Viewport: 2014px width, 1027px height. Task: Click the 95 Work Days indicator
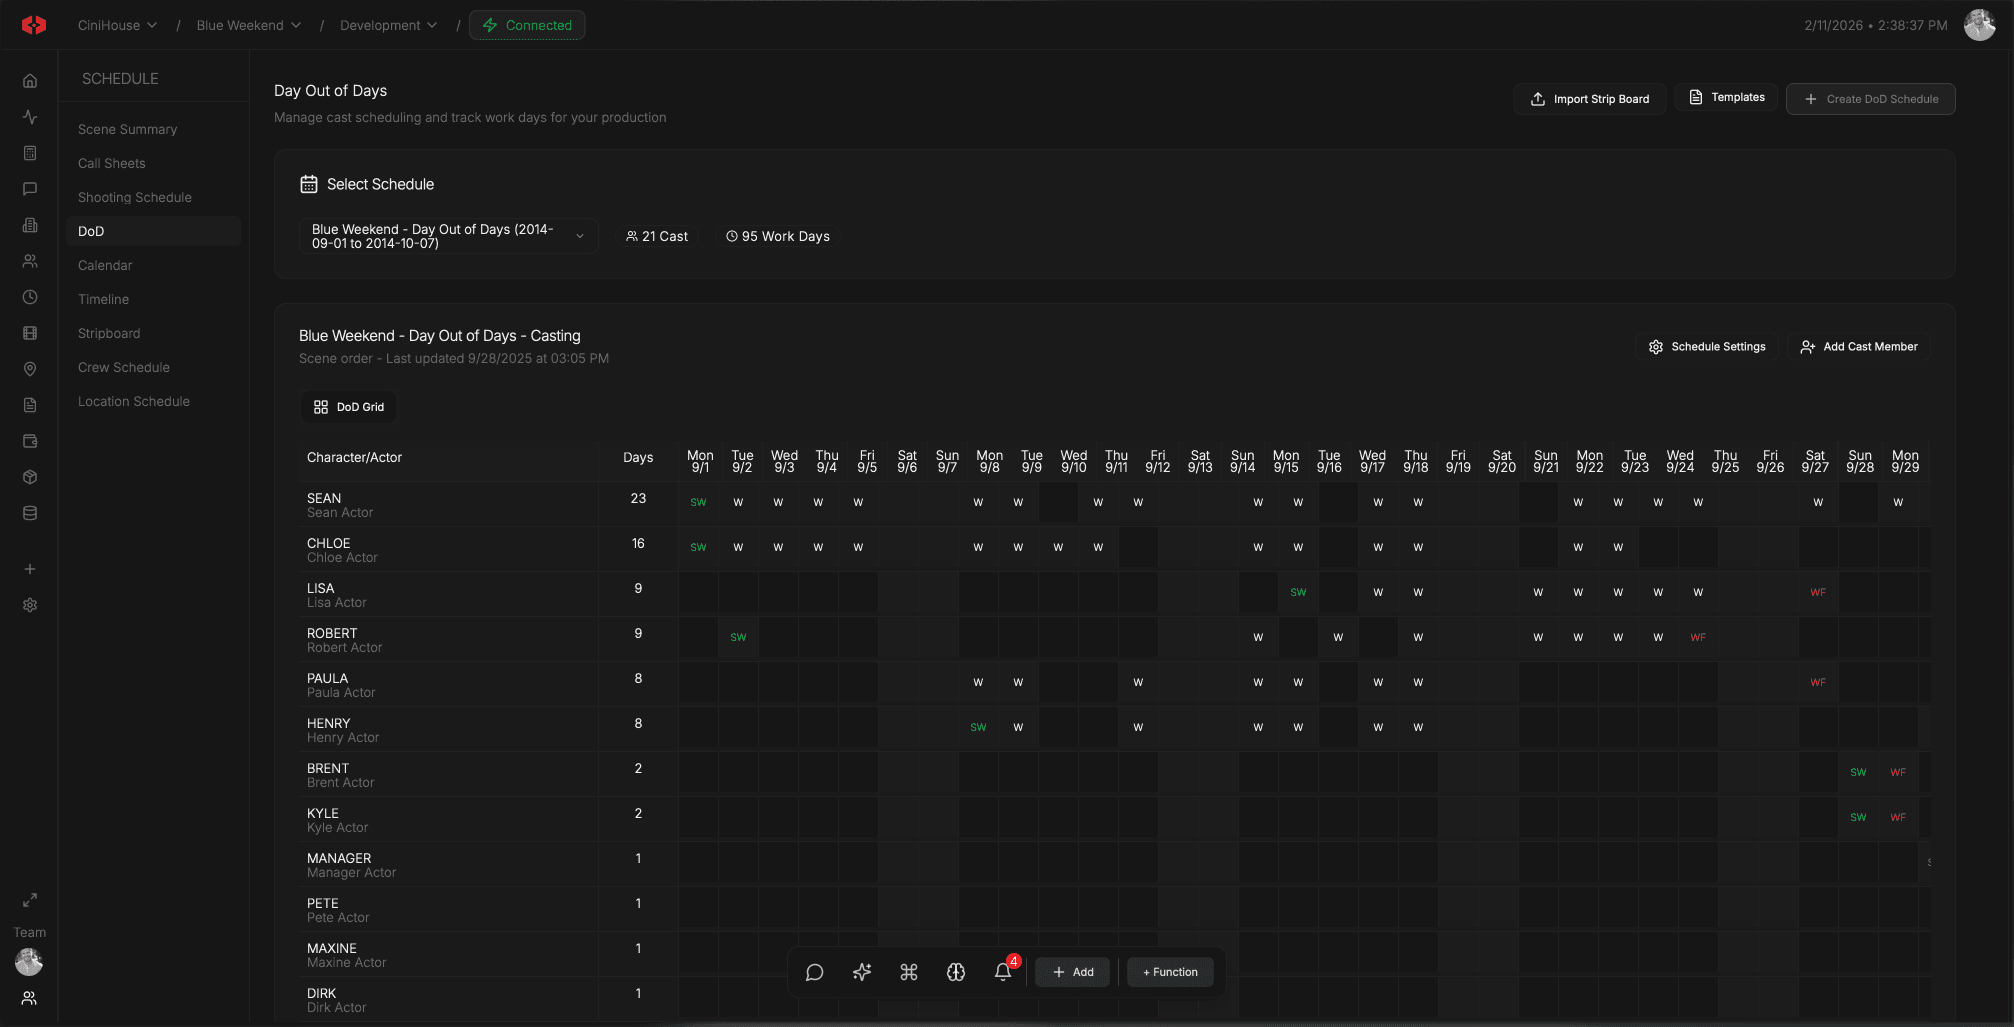click(778, 236)
